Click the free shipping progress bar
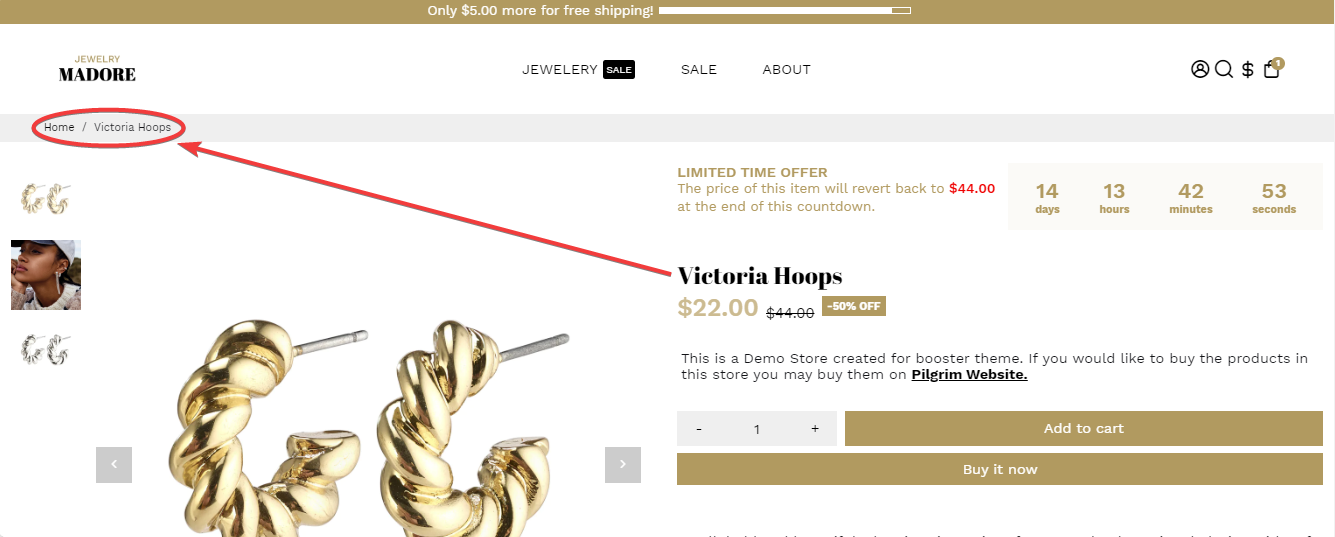1335x537 pixels. pyautogui.click(x=785, y=10)
